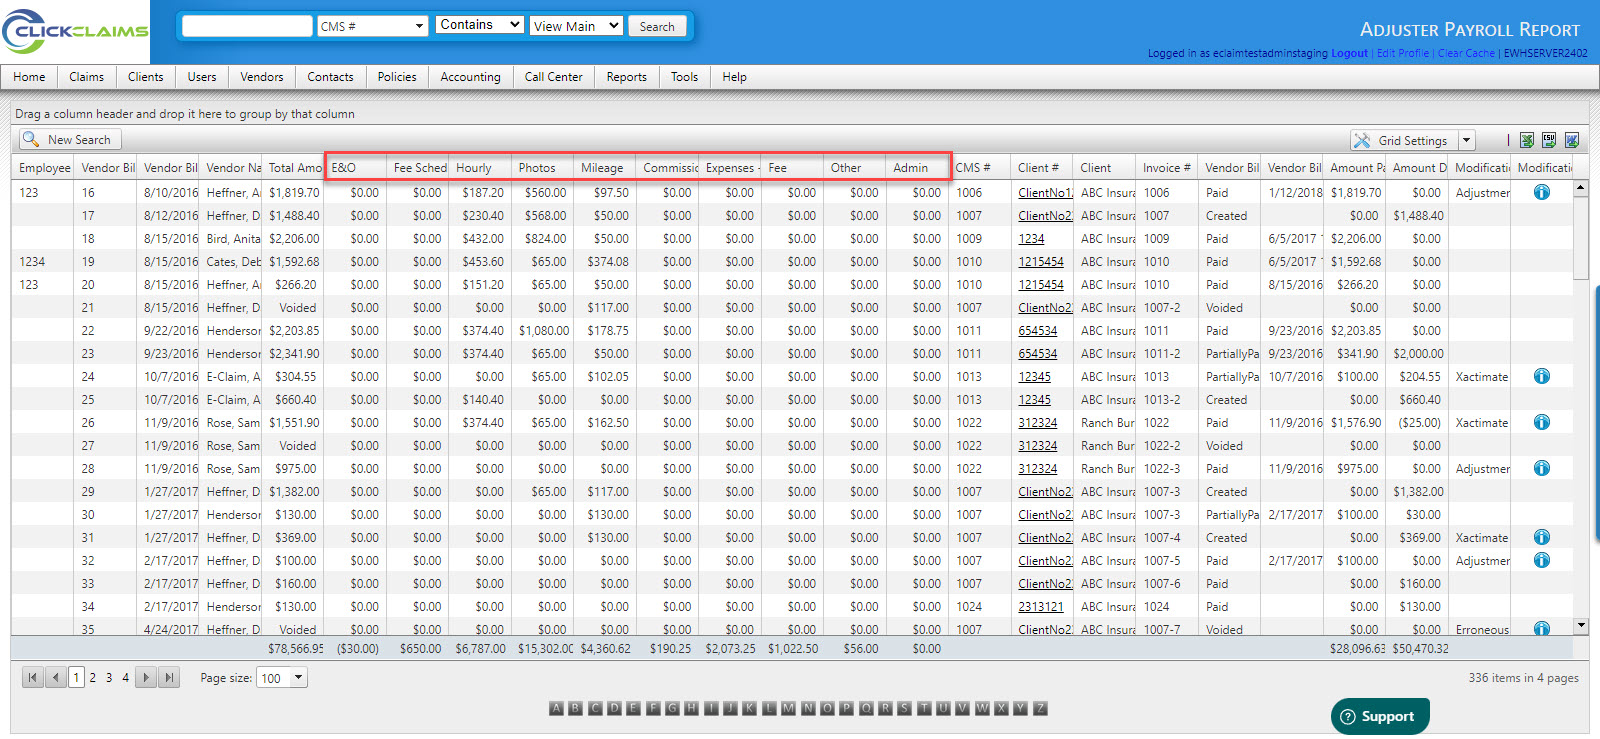Export the grid to Word
Image resolution: width=1600 pixels, height=739 pixels.
click(1572, 140)
